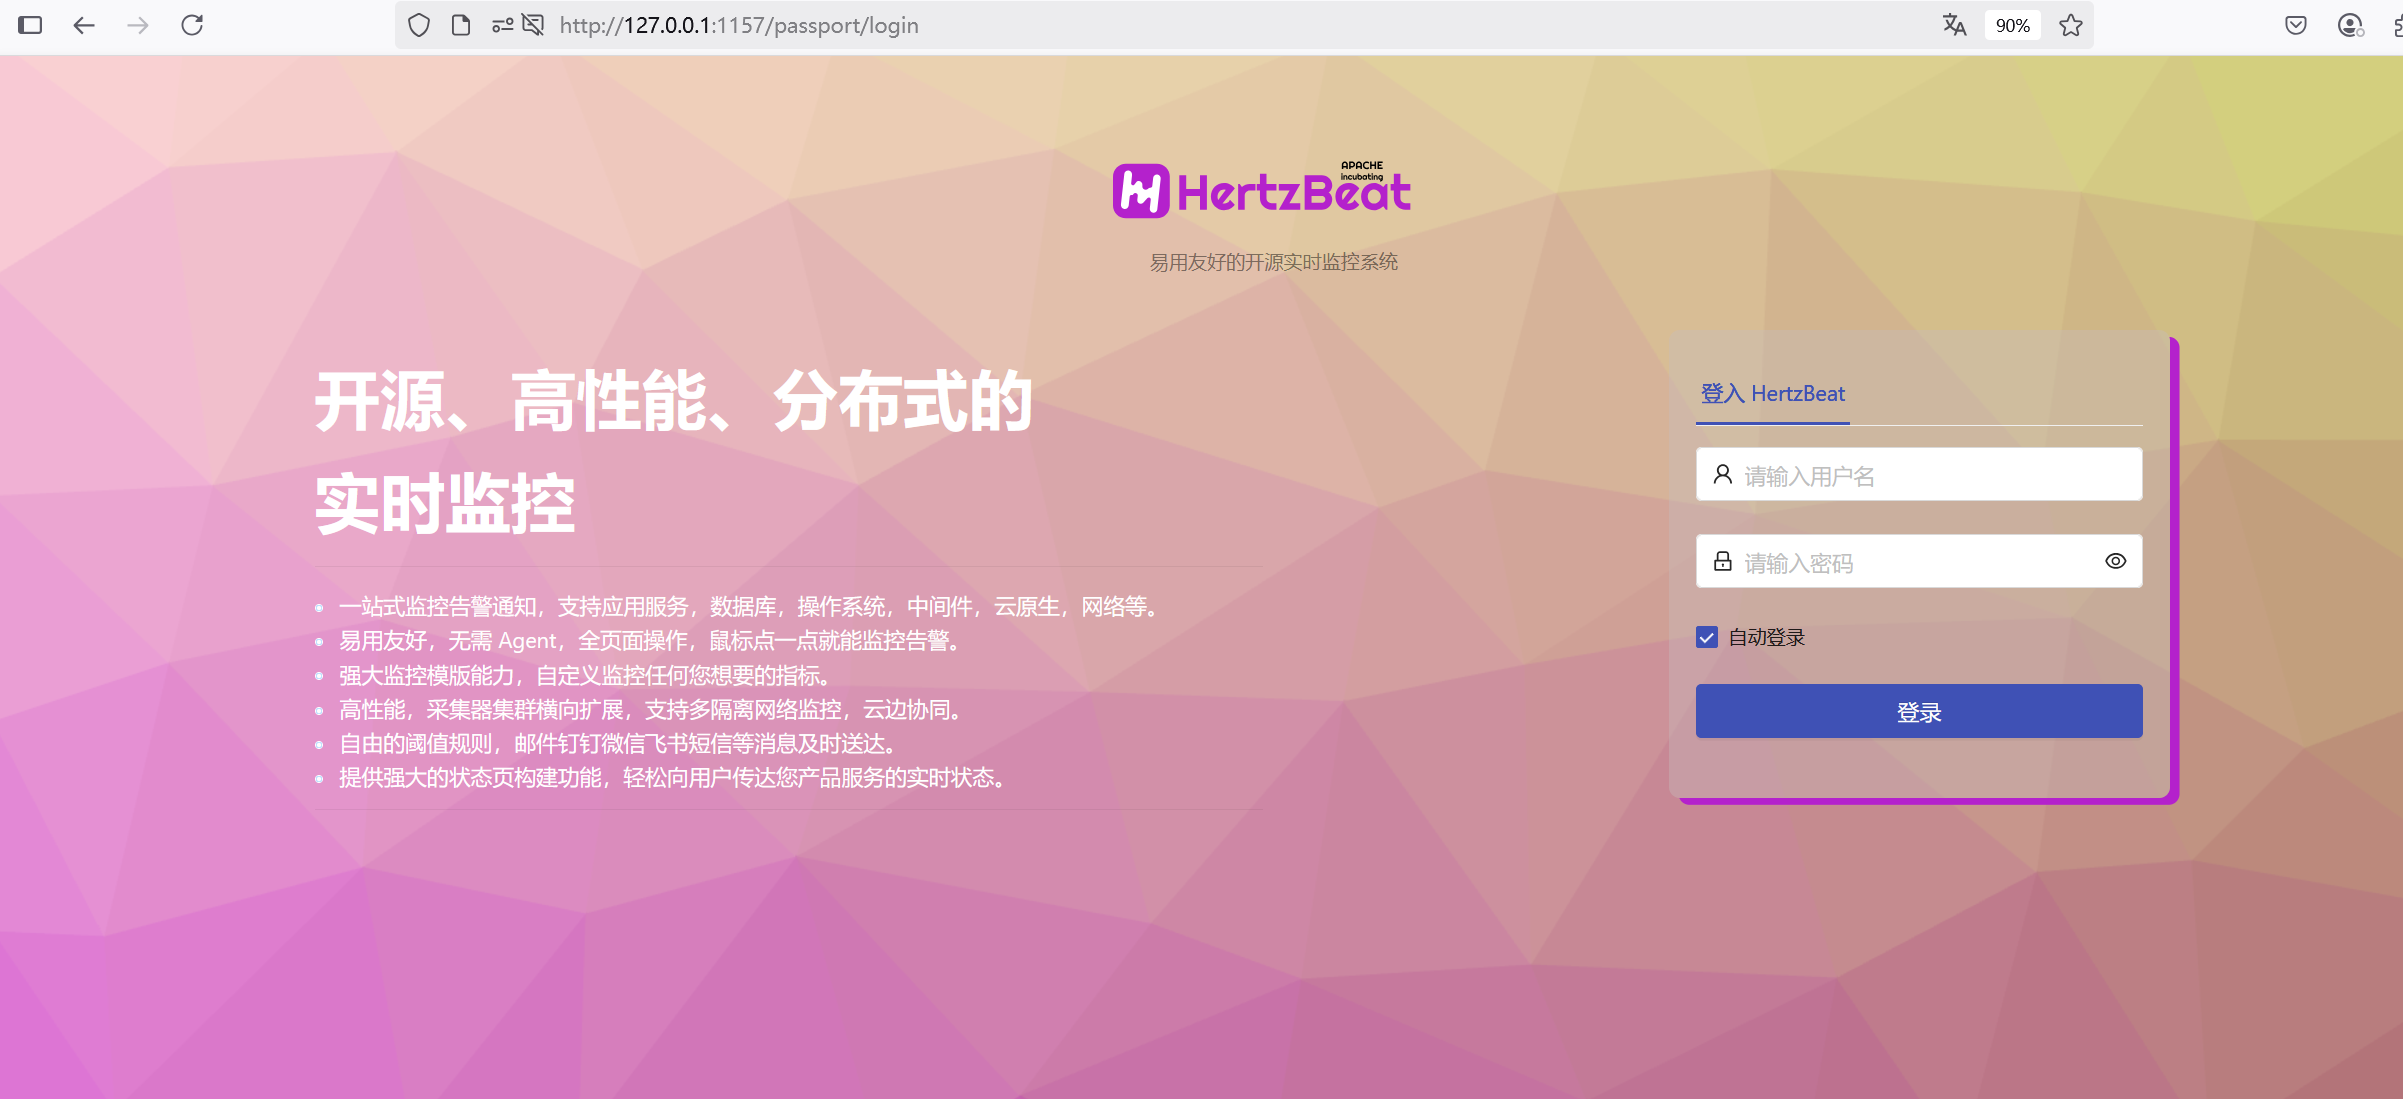Reload the page with refresh icon
Image resolution: width=2403 pixels, height=1099 pixels.
pyautogui.click(x=192, y=25)
